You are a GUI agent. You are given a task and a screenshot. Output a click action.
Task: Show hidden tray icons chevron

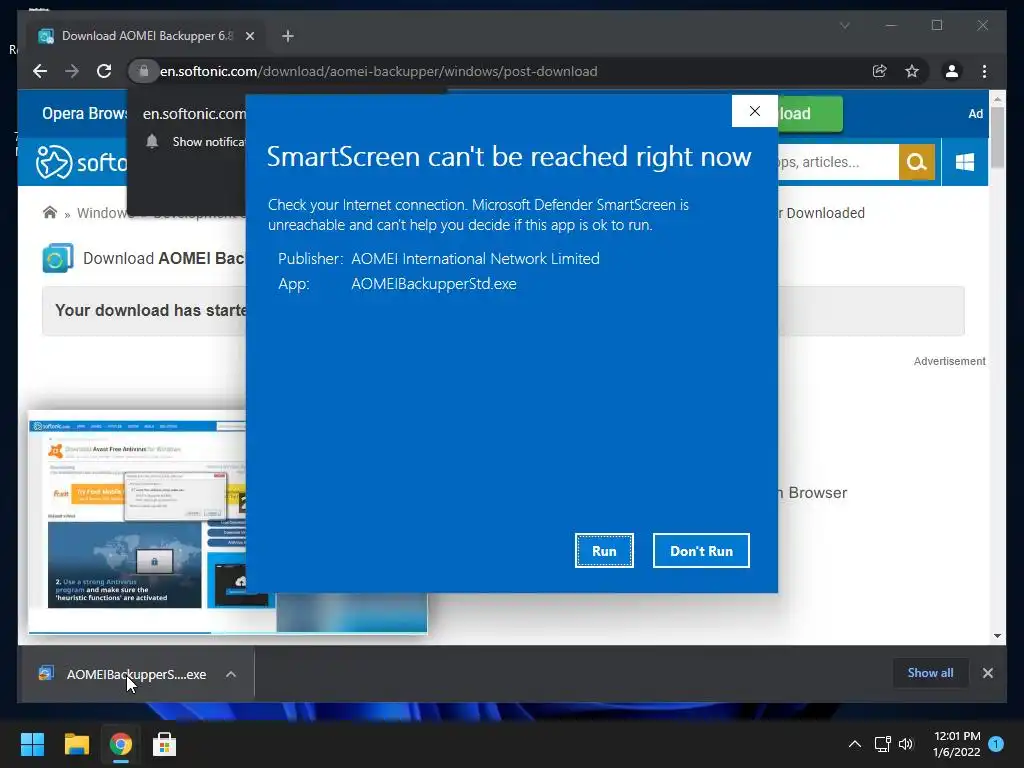(x=854, y=744)
